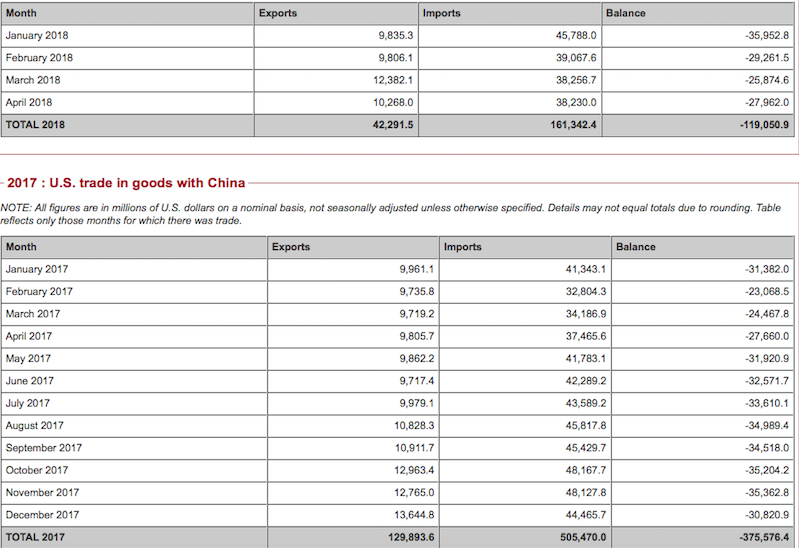The height and width of the screenshot is (548, 799).
Task: Select February 2017 imports value 32,804.3
Action: point(586,292)
